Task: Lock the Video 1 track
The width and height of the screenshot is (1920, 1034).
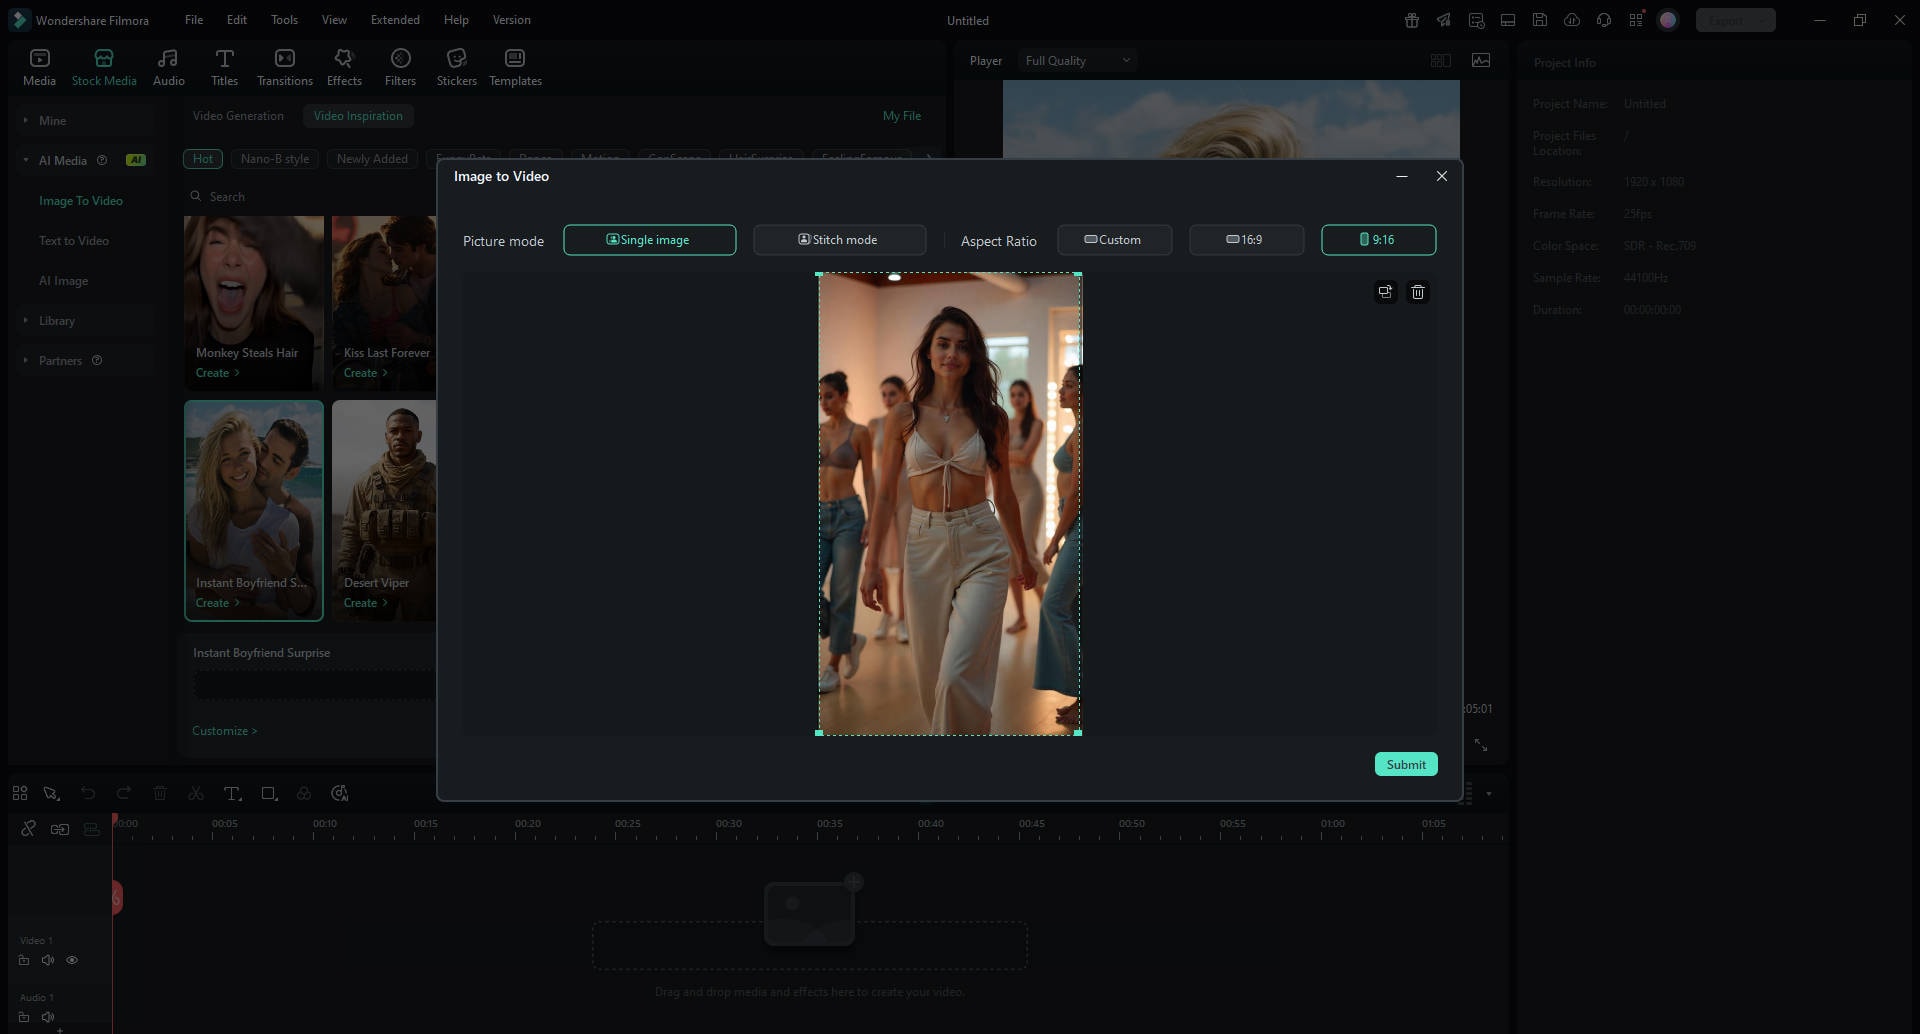Action: pos(24,960)
